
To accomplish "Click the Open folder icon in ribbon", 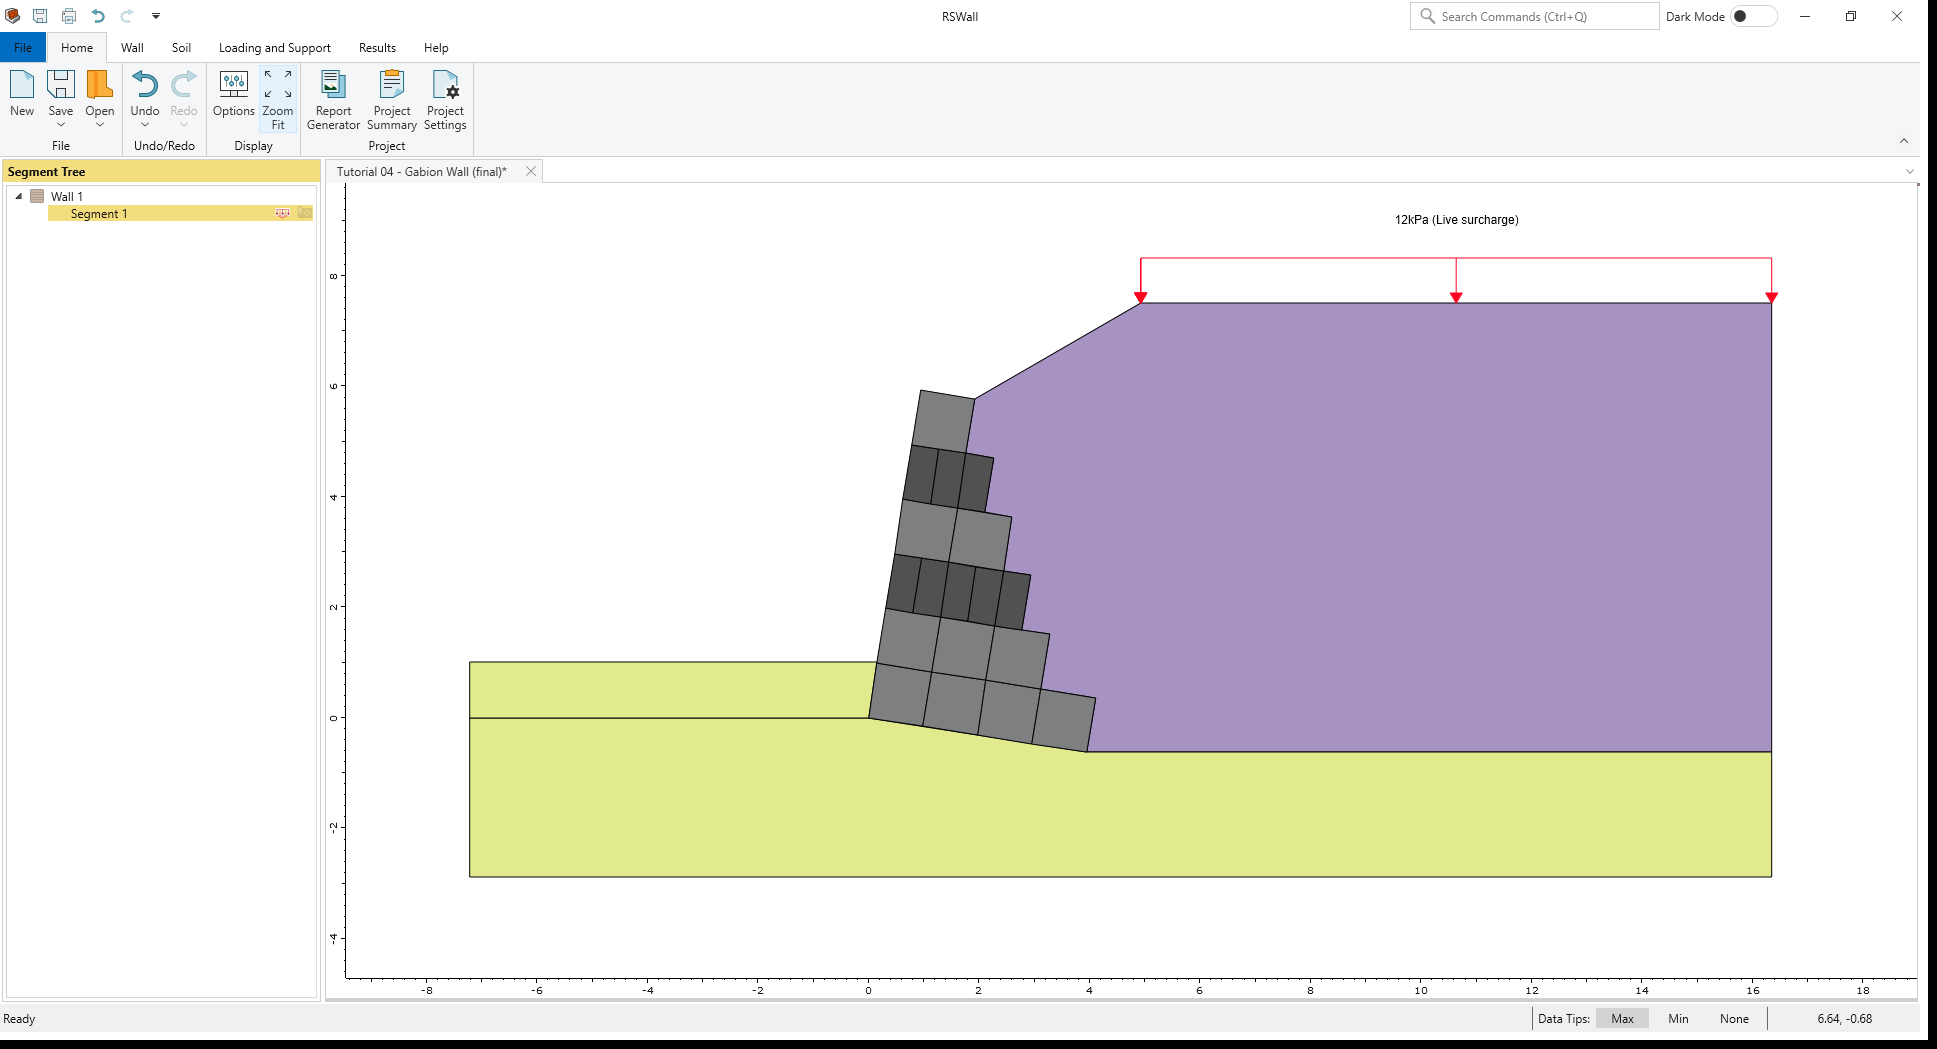I will click(100, 84).
